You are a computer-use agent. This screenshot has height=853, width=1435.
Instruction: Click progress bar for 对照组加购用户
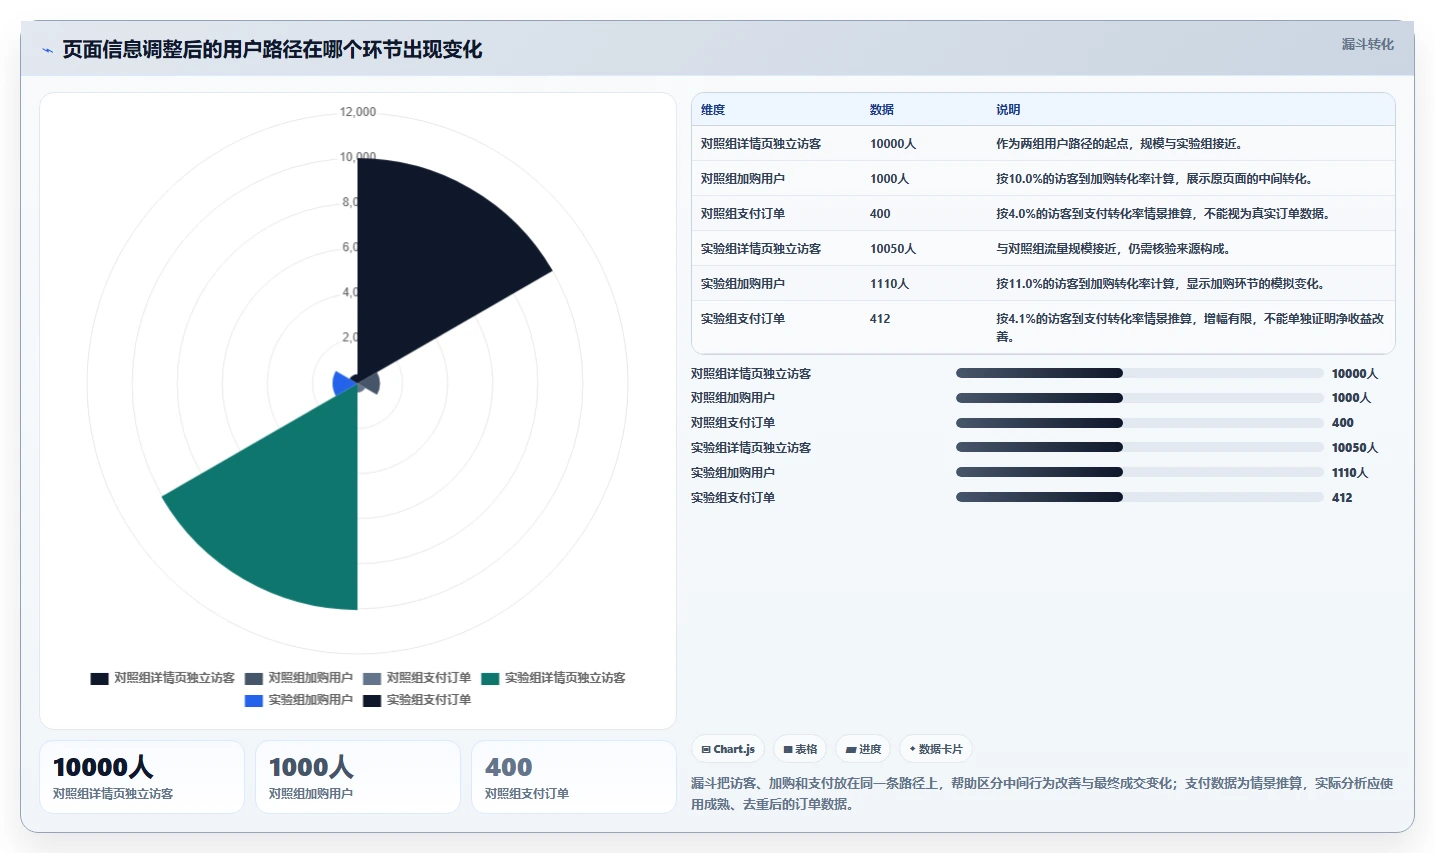pyautogui.click(x=1140, y=398)
